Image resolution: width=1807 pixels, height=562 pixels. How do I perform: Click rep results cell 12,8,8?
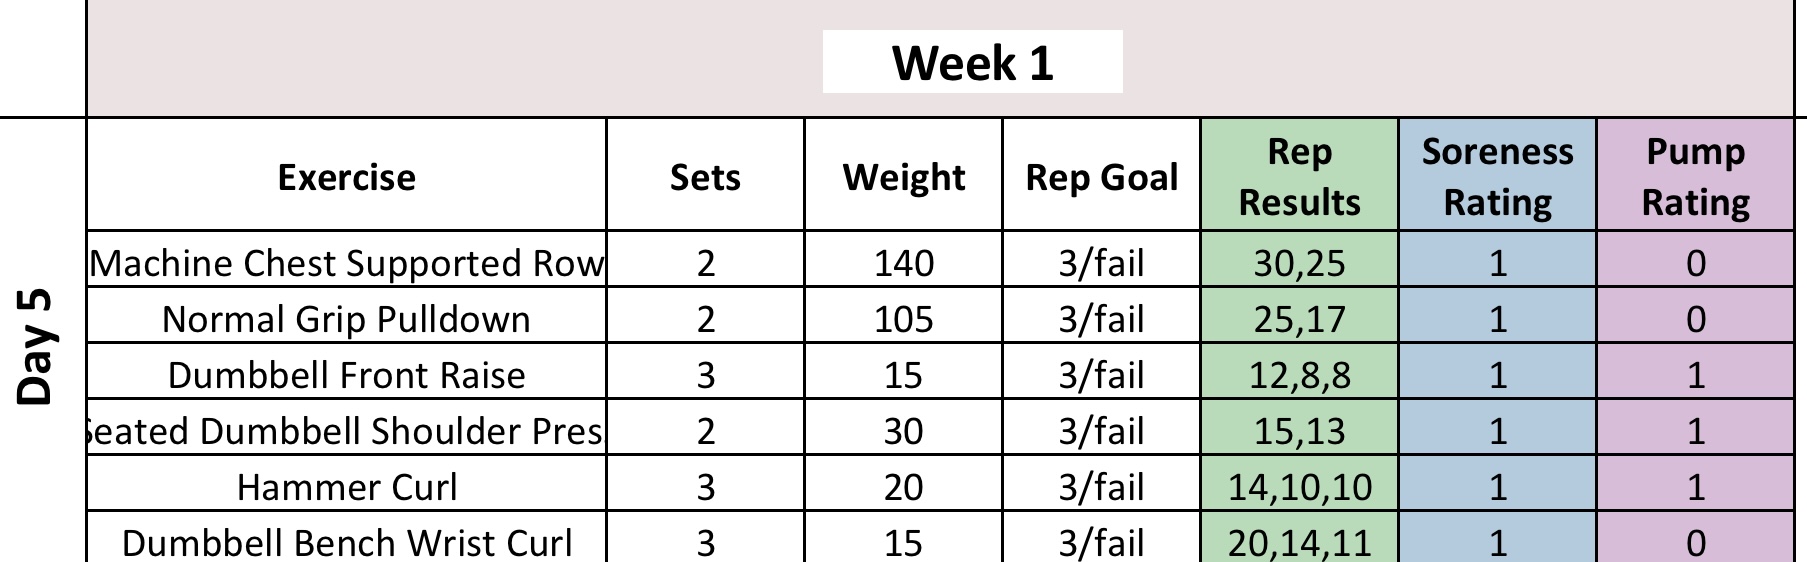(1299, 375)
